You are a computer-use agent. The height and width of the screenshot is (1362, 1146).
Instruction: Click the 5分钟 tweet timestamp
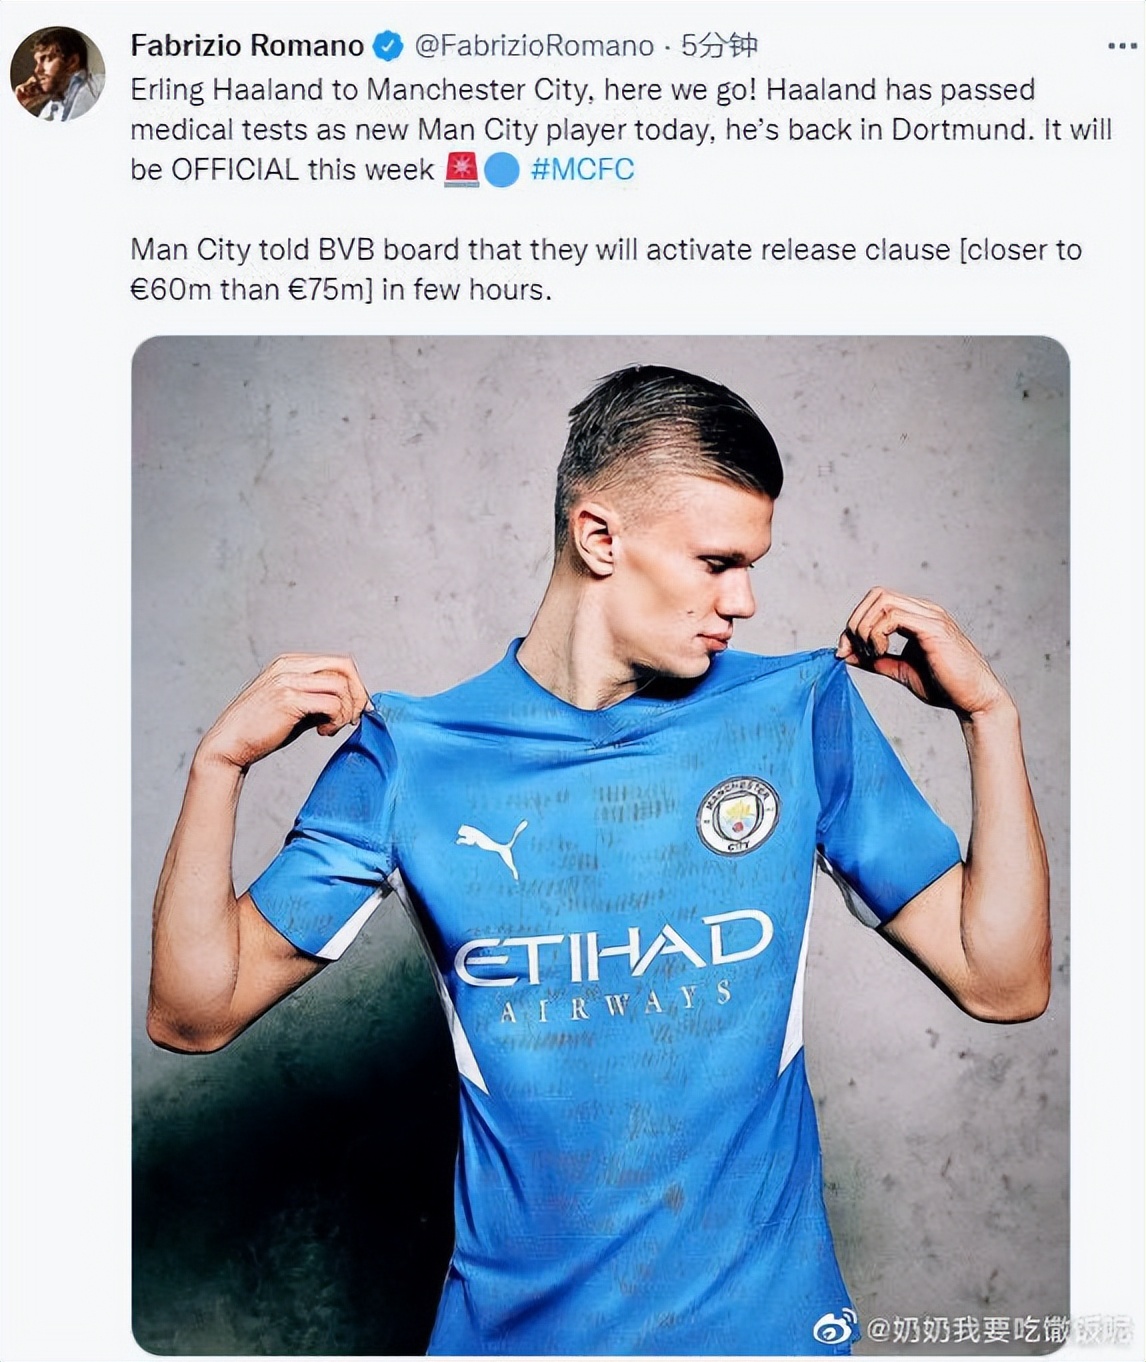click(x=719, y=46)
